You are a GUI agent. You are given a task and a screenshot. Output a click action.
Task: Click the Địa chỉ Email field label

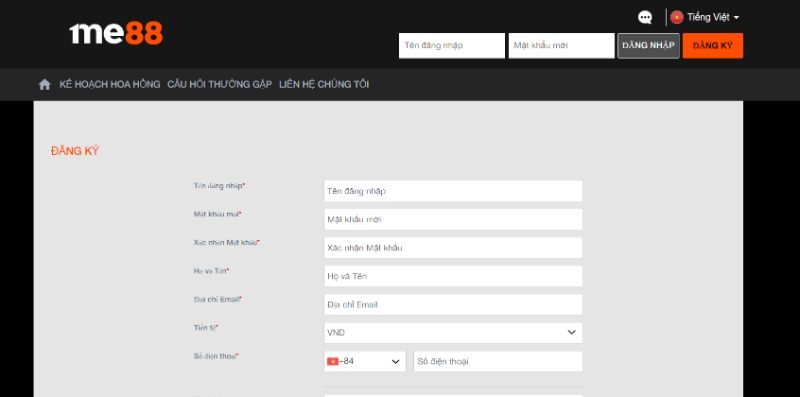[218, 300]
